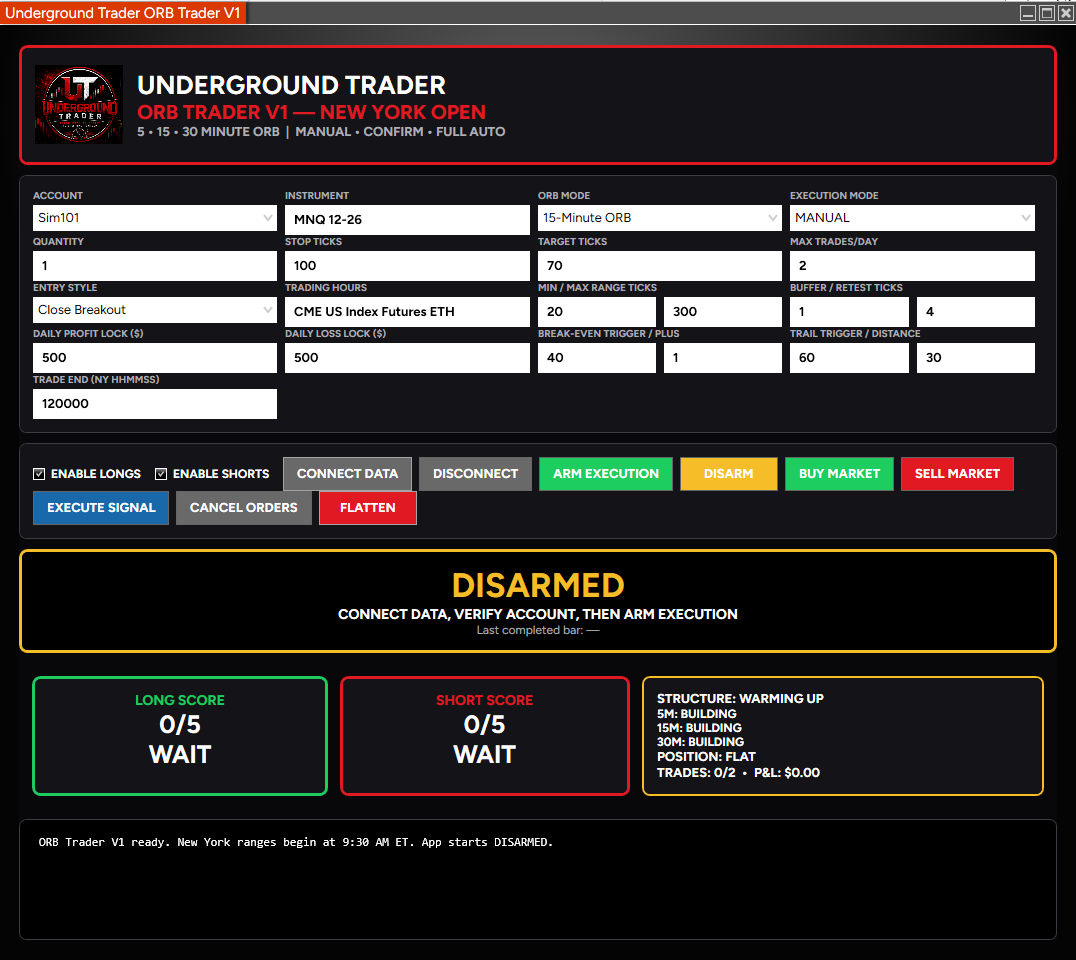The image size is (1076, 960).
Task: Click the blue Execute Signal button
Action: 101,508
